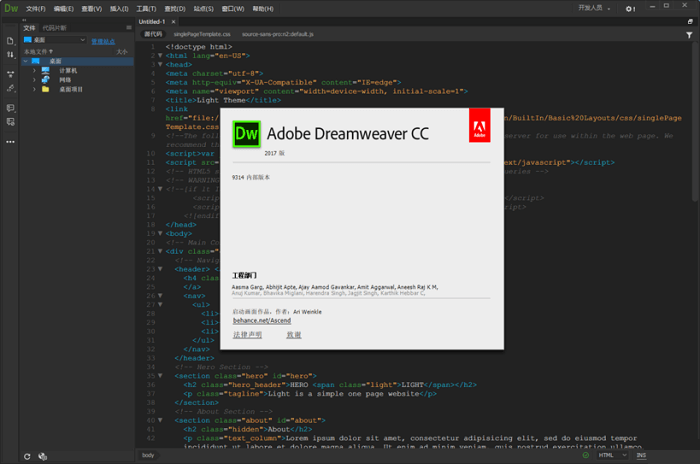Collapse the 桌面 tree root
The height and width of the screenshot is (464, 700).
click(x=26, y=61)
